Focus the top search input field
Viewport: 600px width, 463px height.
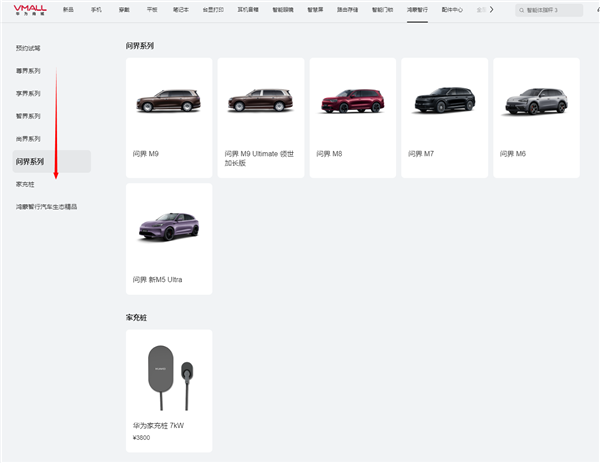[x=549, y=10]
